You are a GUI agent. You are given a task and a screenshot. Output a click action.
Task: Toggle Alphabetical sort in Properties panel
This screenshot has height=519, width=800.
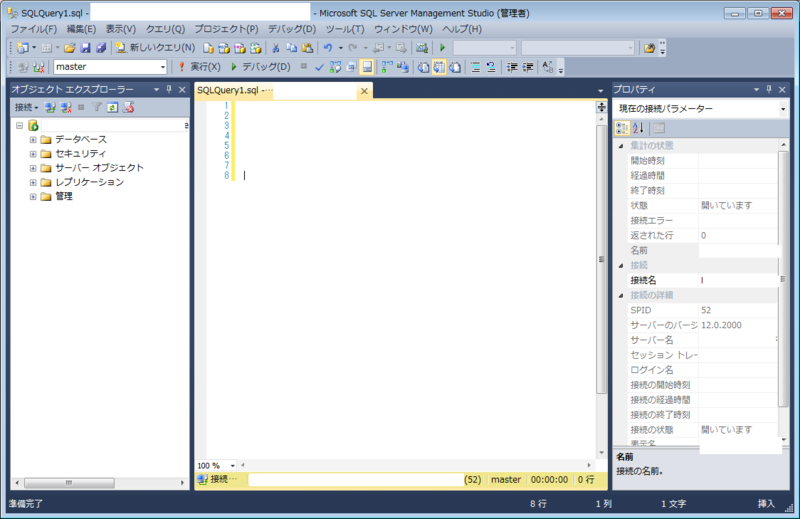pos(638,128)
